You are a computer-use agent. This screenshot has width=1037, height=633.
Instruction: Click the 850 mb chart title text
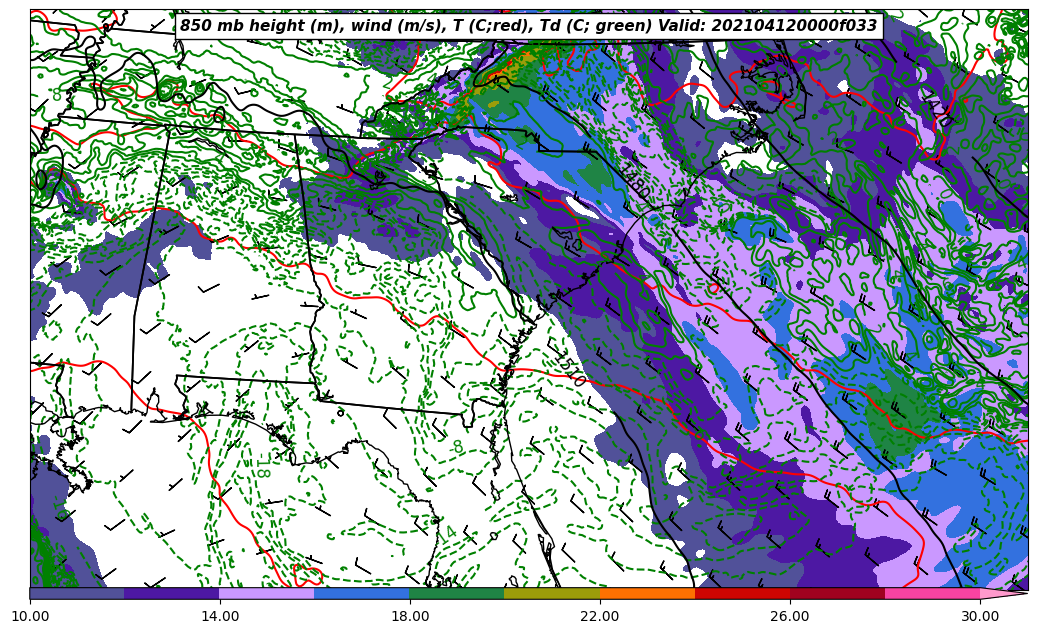528,26
